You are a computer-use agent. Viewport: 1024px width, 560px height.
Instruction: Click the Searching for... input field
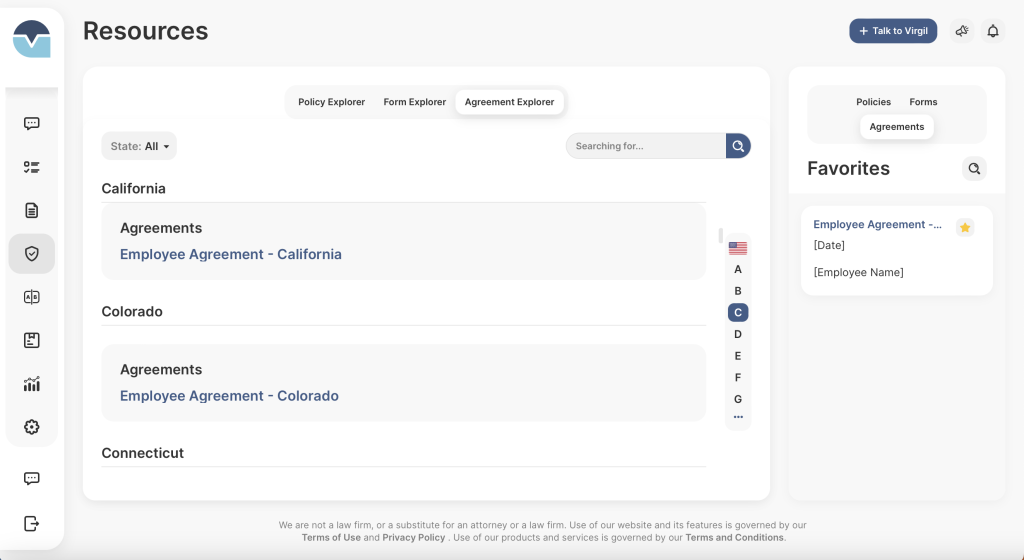646,146
